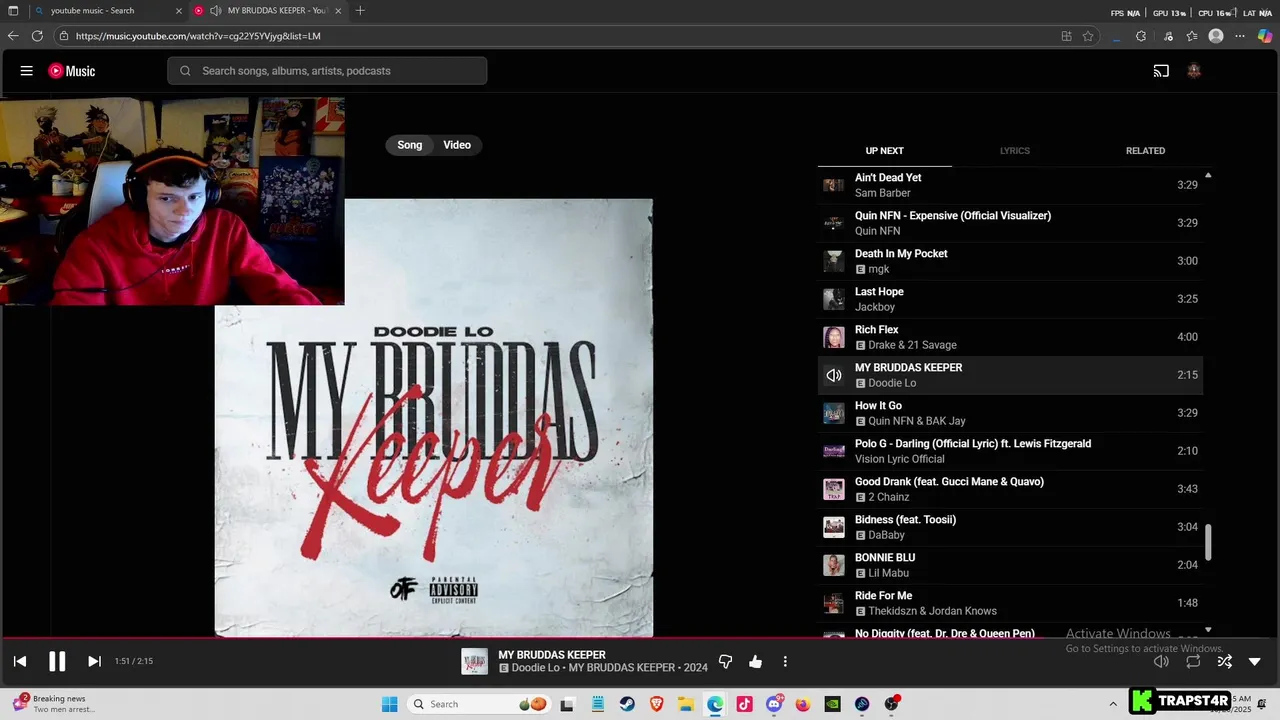The image size is (1280, 720).
Task: Go back in the browser
Action: coord(13,36)
